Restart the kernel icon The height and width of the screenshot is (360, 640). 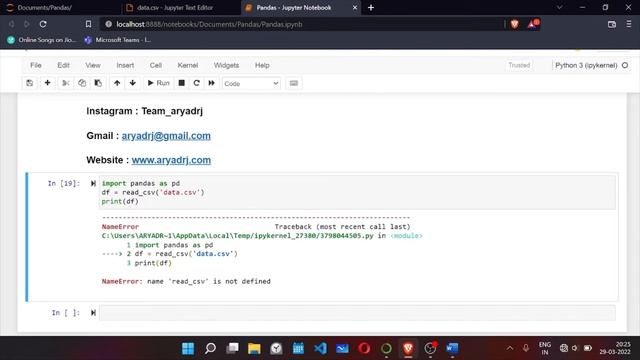click(x=196, y=83)
